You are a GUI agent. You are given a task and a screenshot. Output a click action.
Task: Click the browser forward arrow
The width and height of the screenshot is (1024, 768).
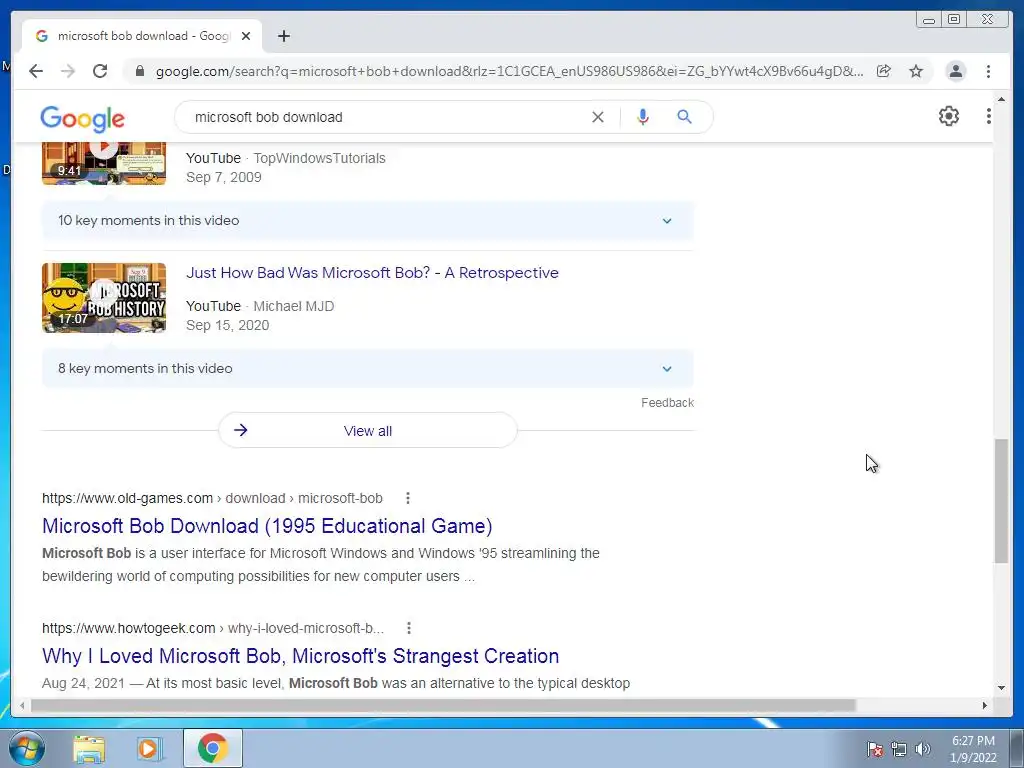click(x=68, y=71)
